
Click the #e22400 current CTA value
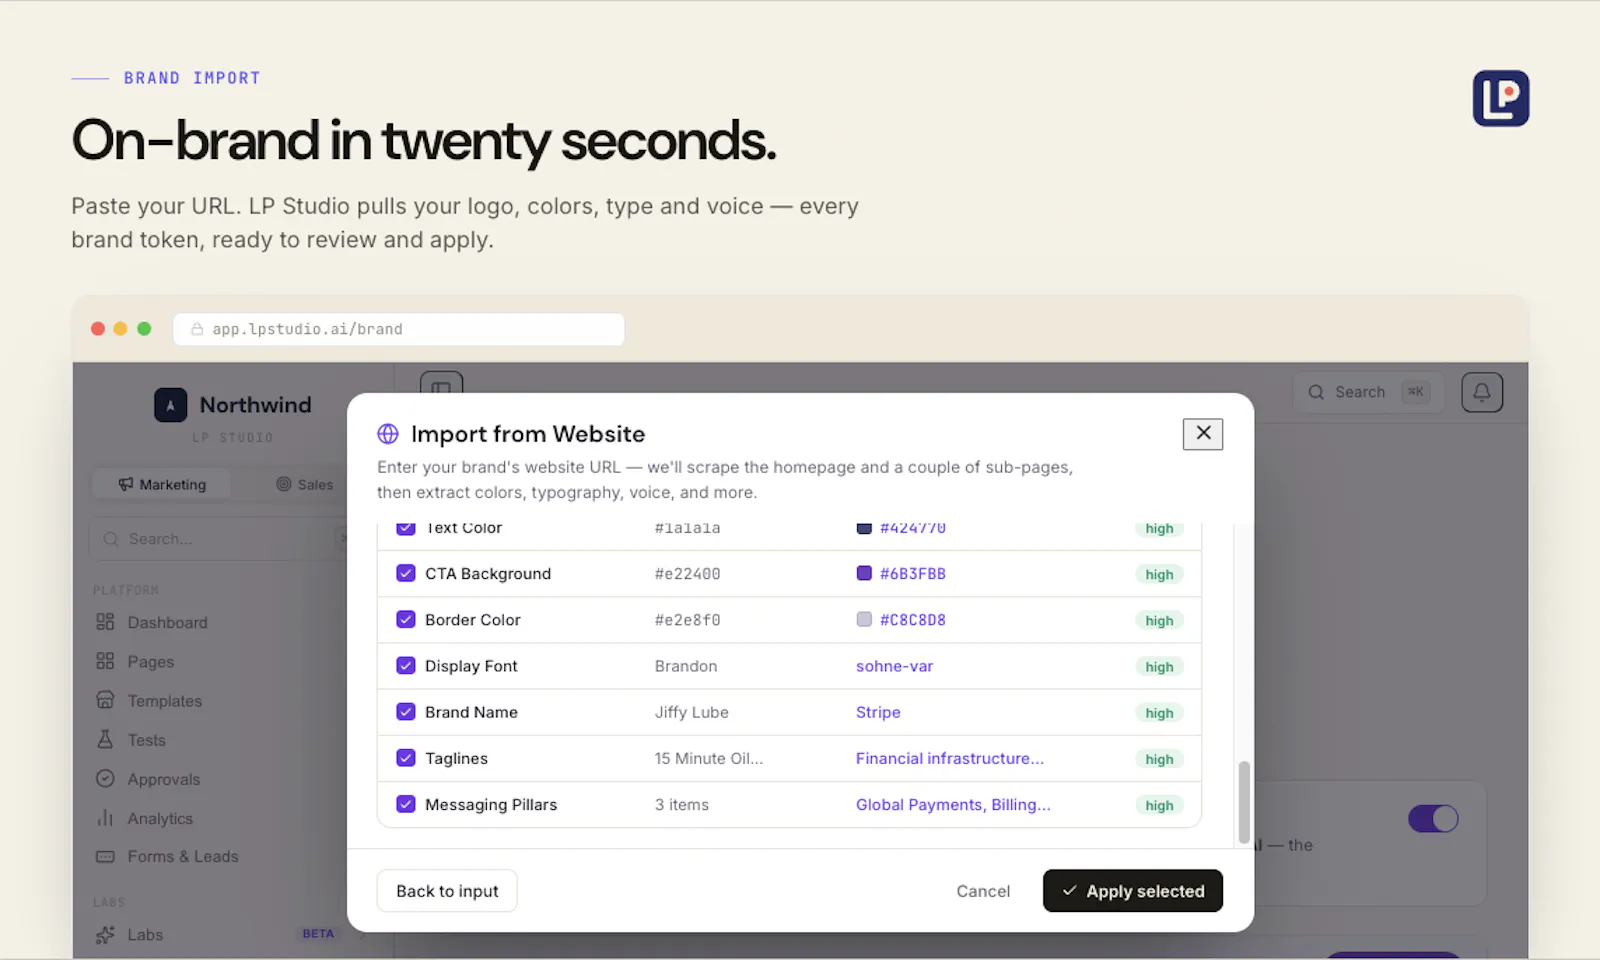[688, 573]
